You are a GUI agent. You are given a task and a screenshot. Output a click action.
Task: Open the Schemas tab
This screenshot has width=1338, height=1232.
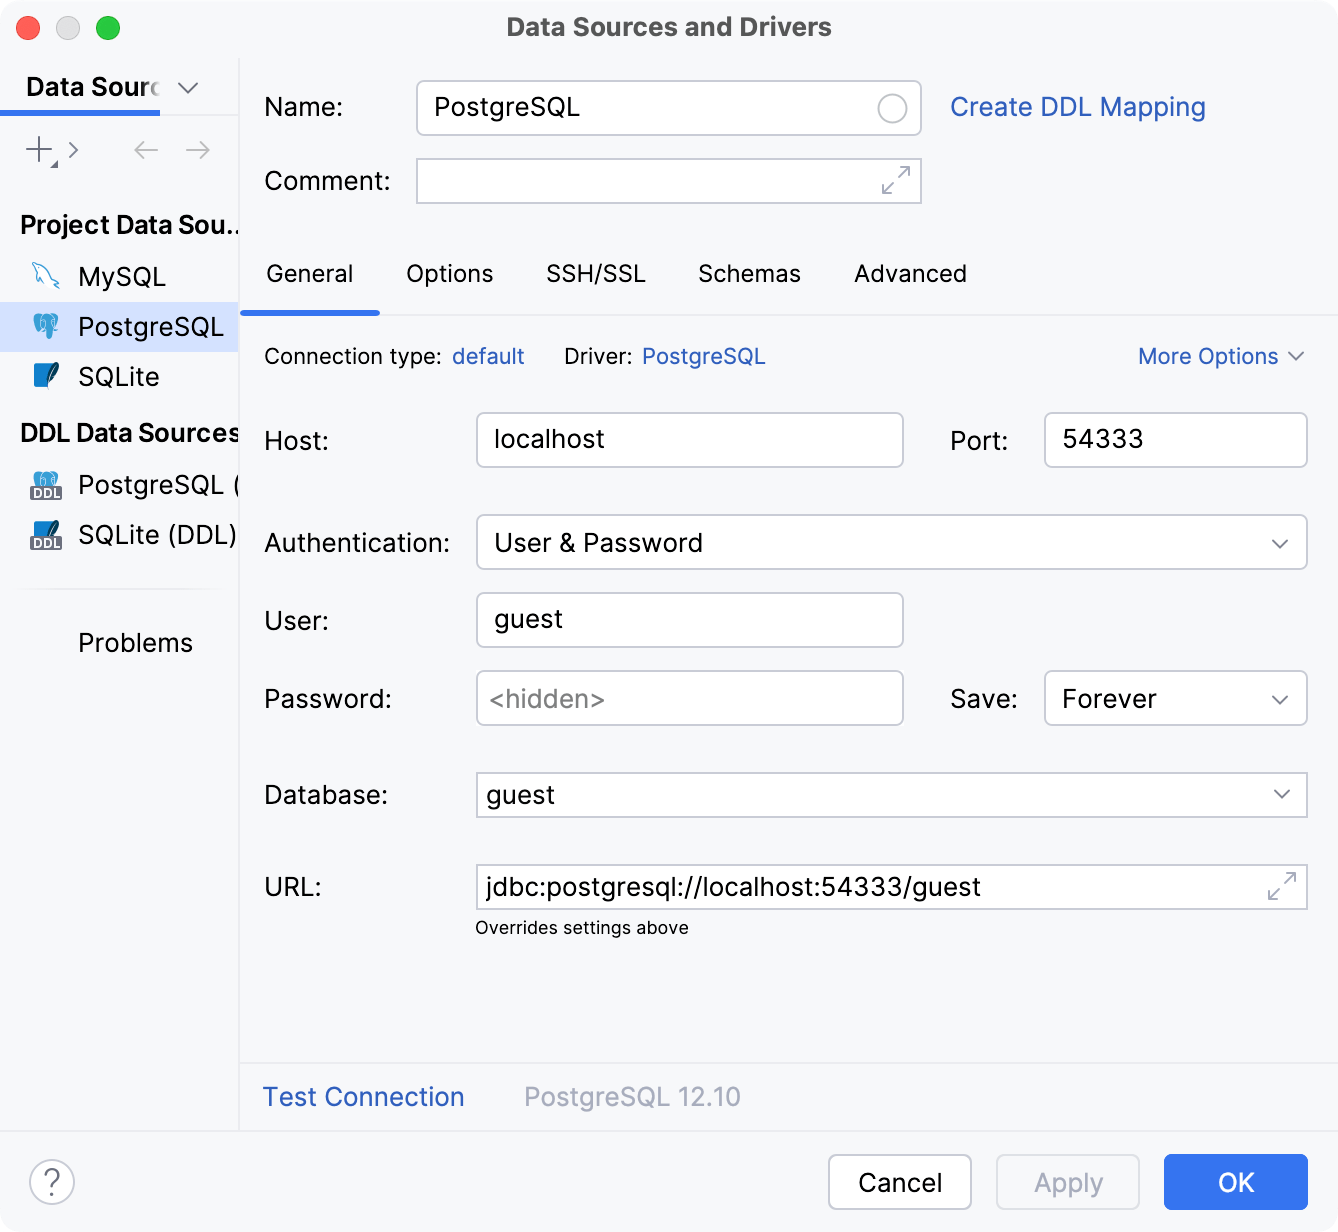(748, 273)
